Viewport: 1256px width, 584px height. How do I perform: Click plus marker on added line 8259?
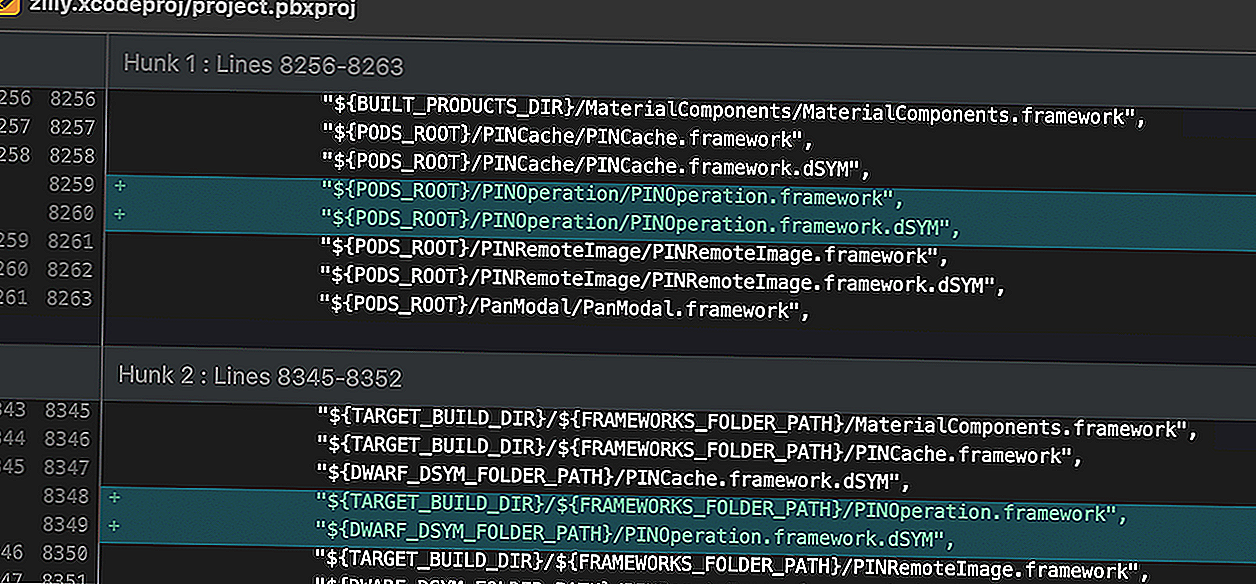tap(120, 185)
